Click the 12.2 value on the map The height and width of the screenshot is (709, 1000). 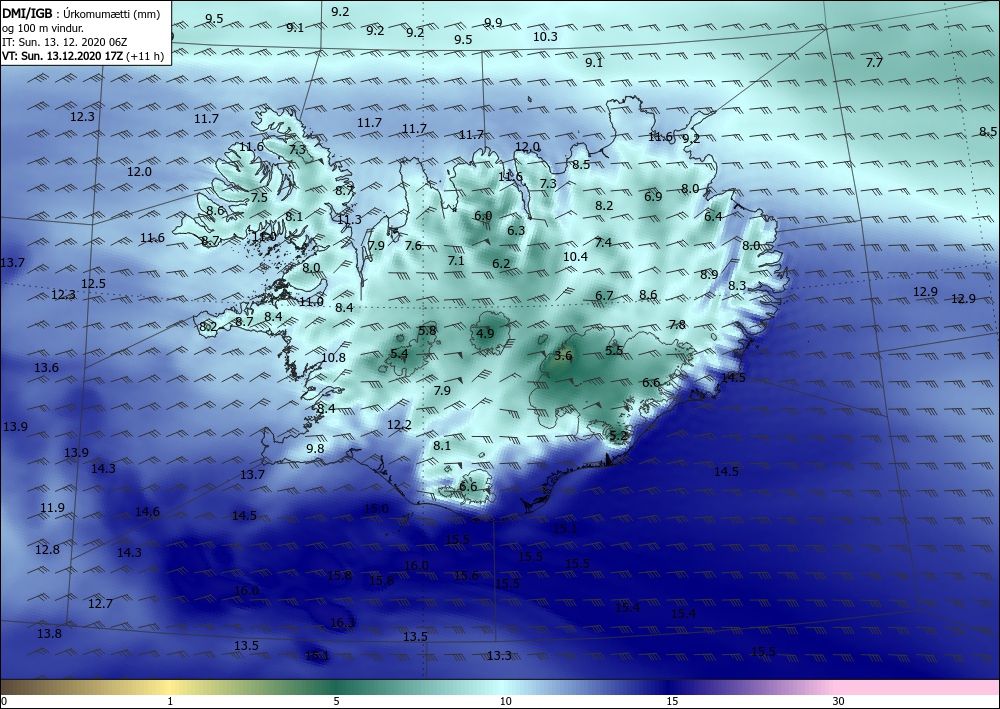point(399,425)
